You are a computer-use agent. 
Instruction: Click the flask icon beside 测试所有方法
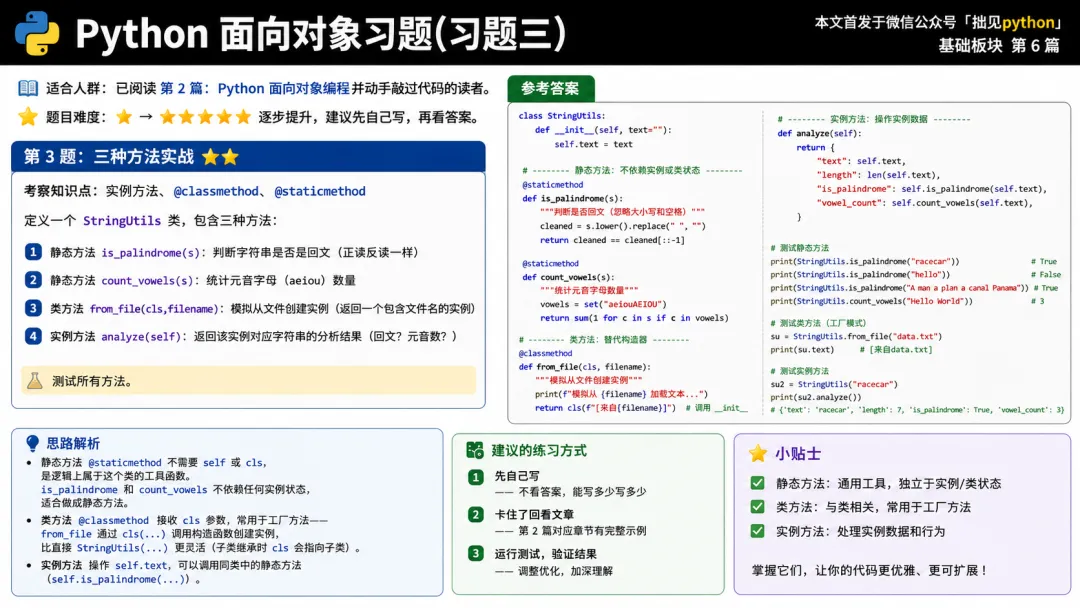[x=34, y=381]
